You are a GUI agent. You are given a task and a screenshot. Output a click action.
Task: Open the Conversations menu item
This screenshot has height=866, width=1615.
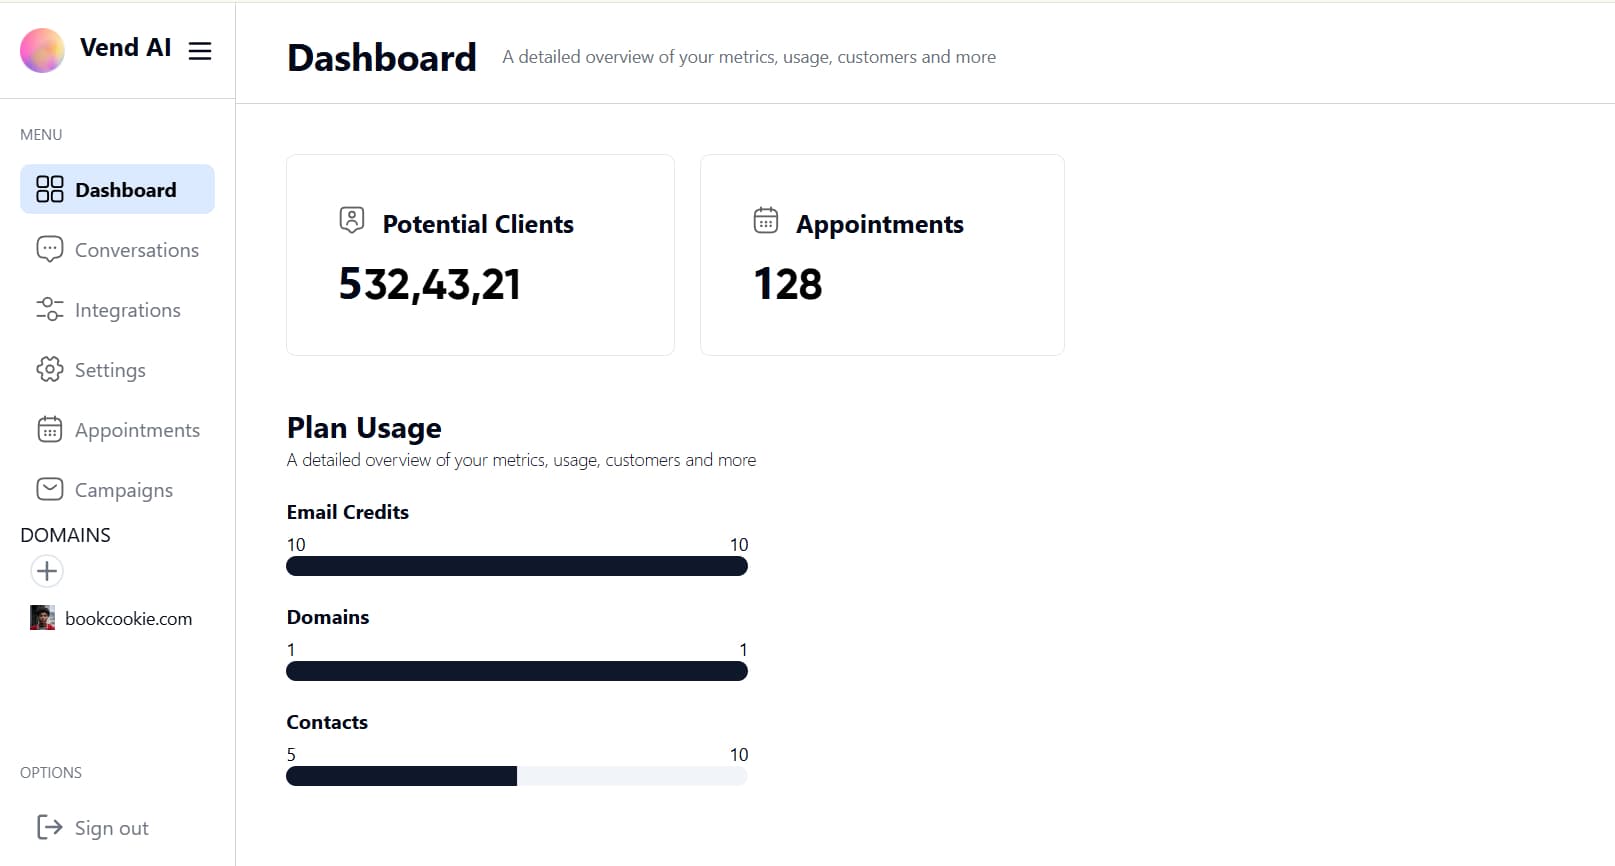136,250
